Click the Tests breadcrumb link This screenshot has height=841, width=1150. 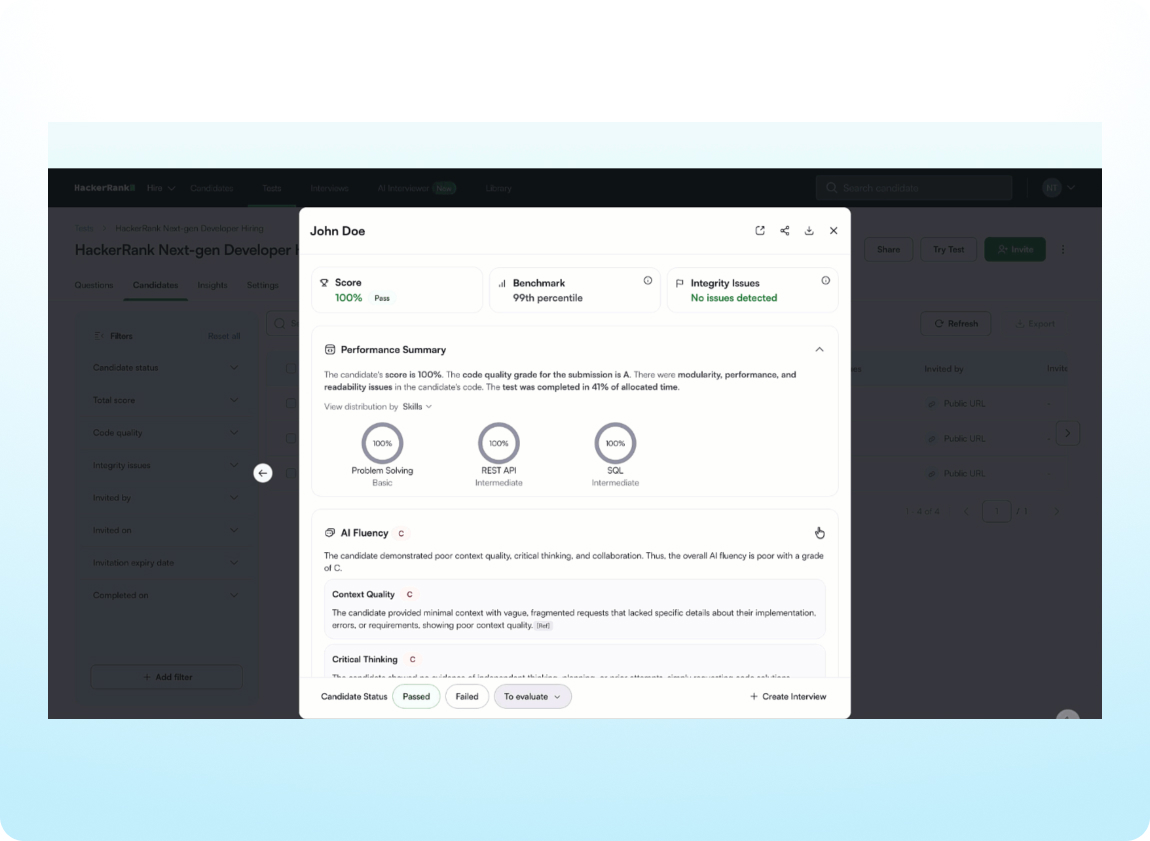[84, 229]
